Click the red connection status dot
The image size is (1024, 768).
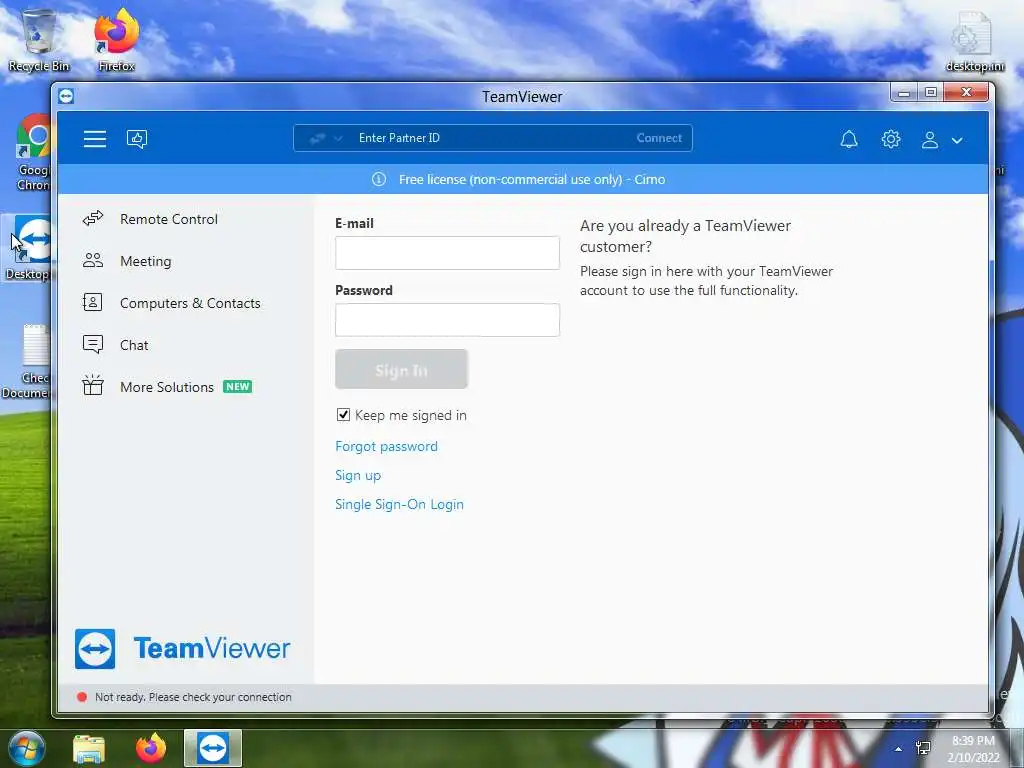[82, 697]
